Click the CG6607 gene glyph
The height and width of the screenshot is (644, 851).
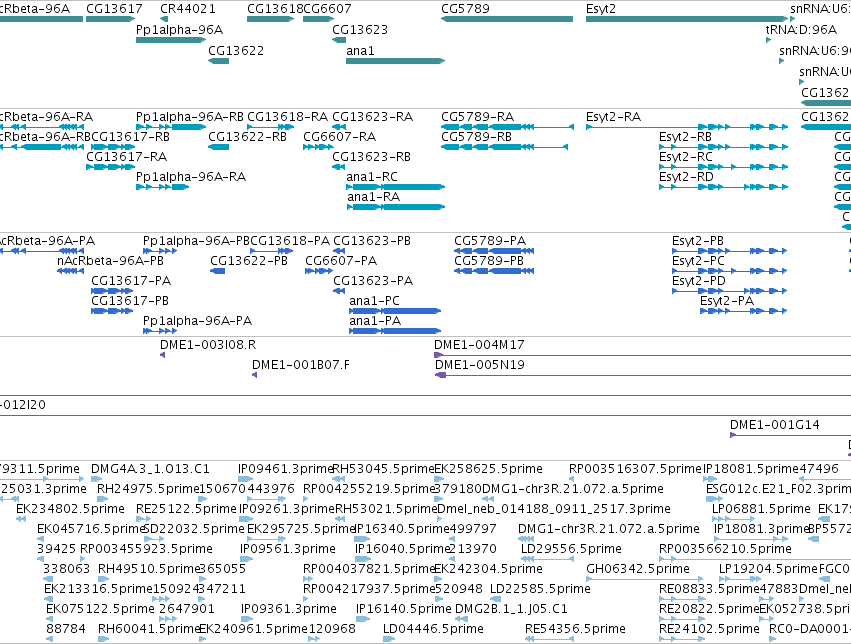(318, 19)
